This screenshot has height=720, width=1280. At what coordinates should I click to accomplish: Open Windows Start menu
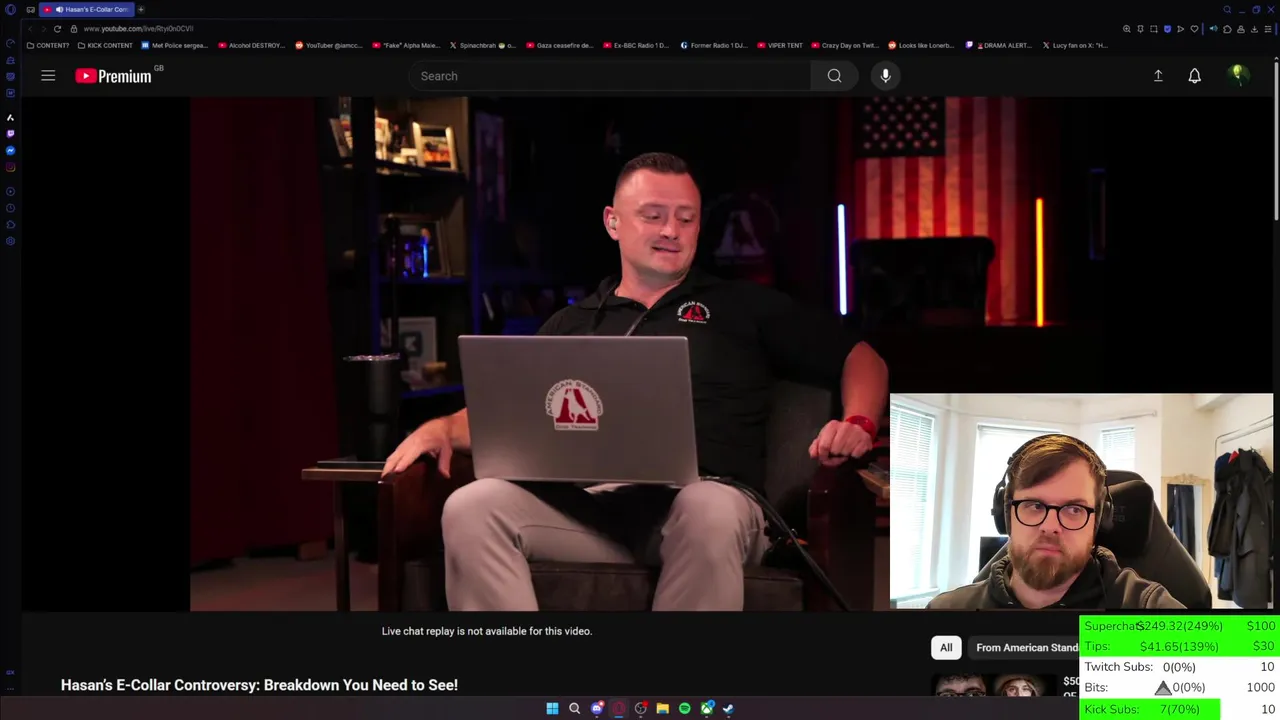[552, 708]
